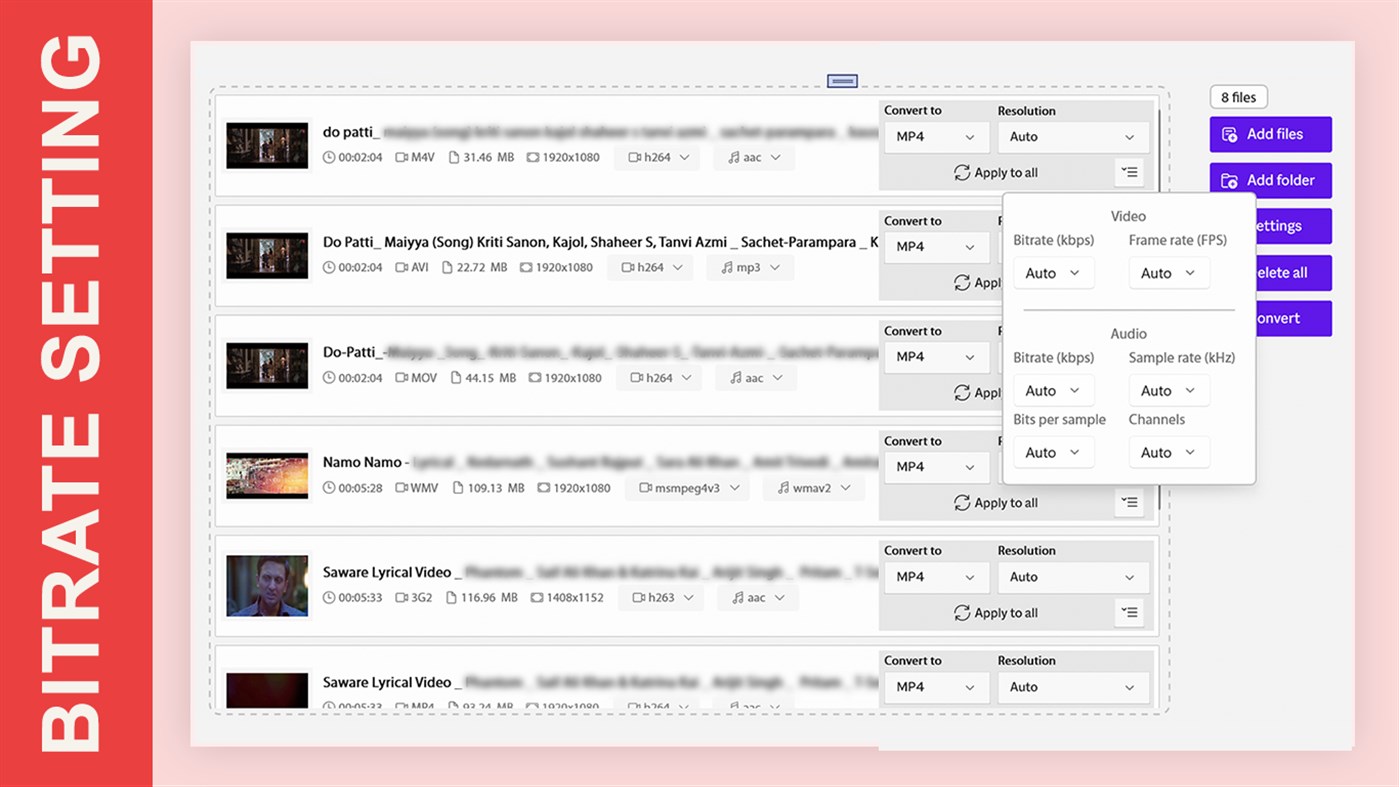Open Channels dropdown in popup
This screenshot has width=1399, height=787.
(x=1169, y=453)
